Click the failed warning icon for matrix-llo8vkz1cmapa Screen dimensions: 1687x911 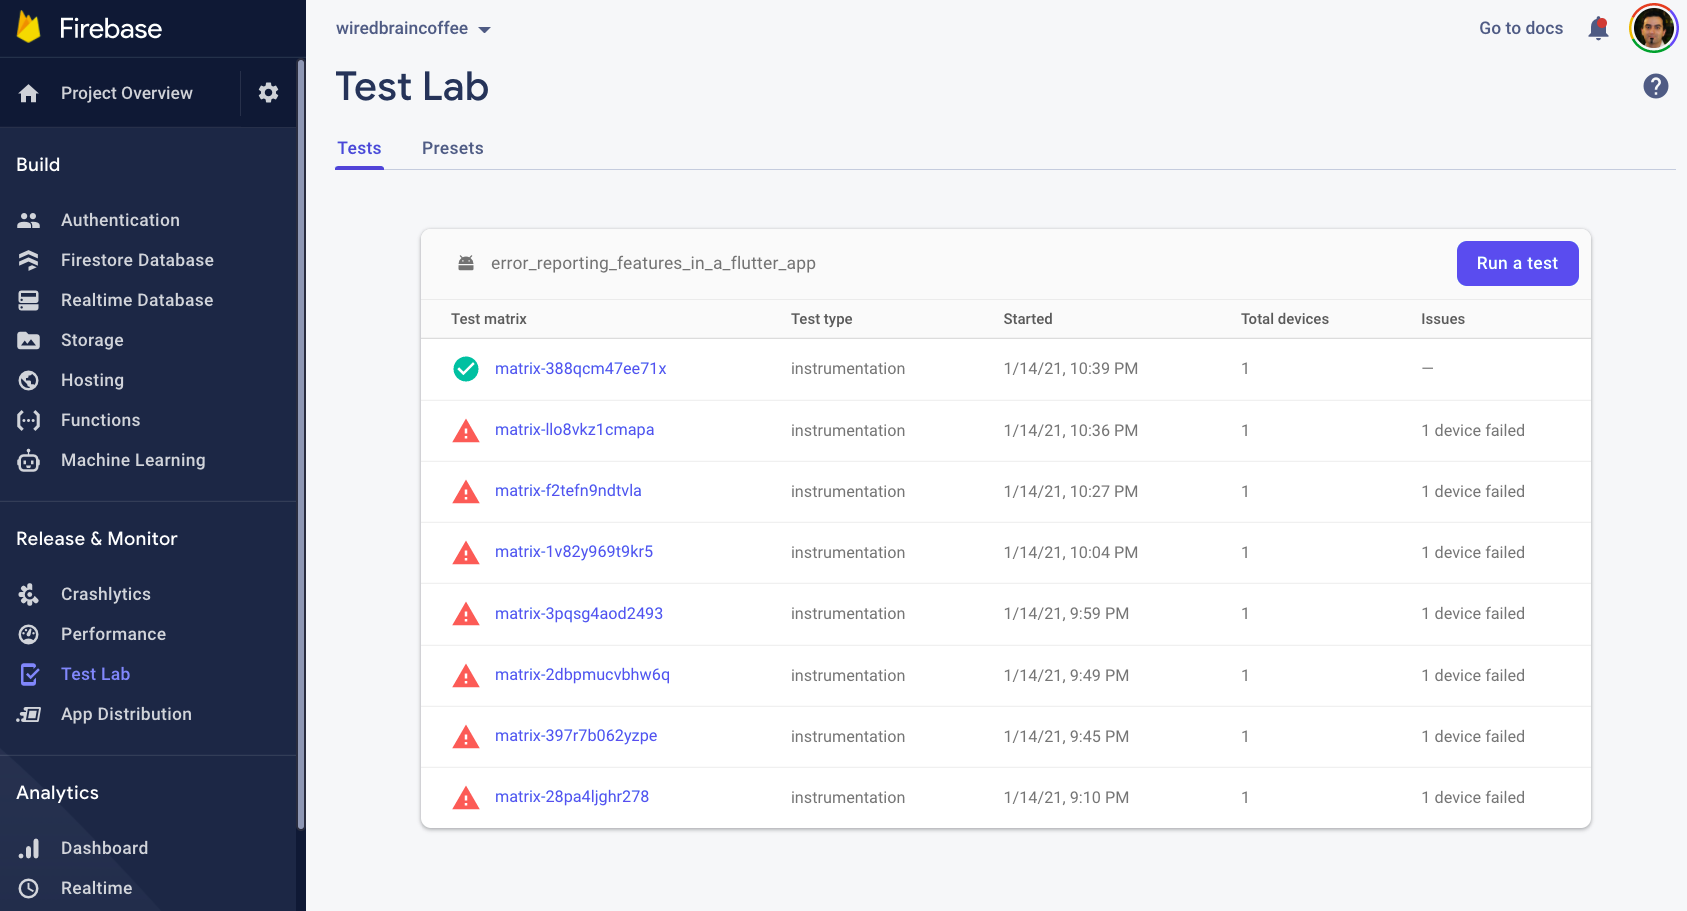click(x=466, y=431)
